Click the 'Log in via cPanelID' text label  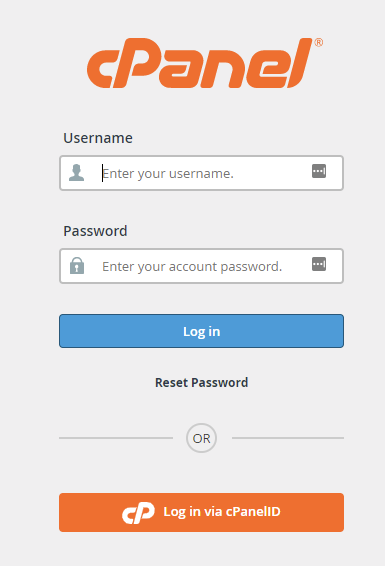(222, 512)
